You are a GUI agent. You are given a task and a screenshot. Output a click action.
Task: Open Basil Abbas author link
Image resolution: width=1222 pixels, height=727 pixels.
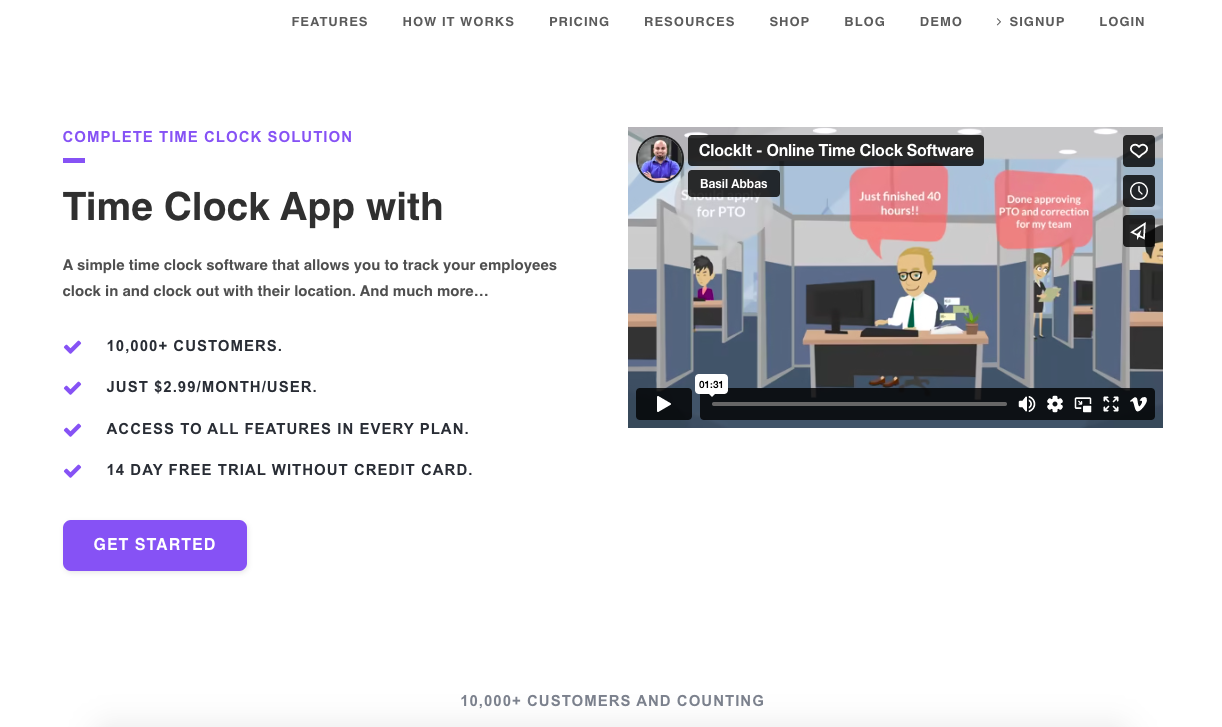coord(734,184)
